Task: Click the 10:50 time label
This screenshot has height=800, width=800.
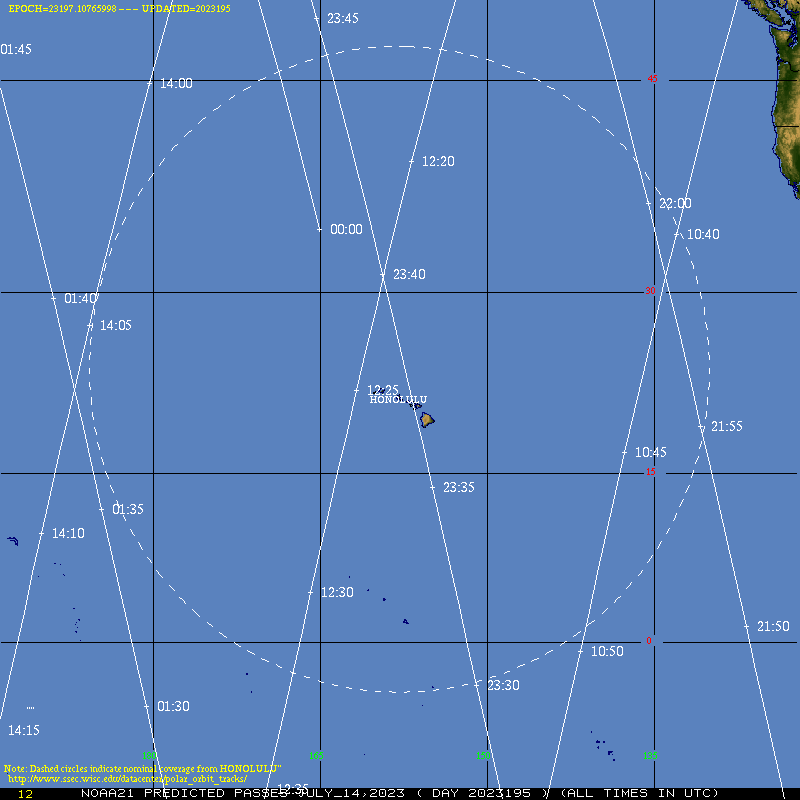Action: pos(607,651)
